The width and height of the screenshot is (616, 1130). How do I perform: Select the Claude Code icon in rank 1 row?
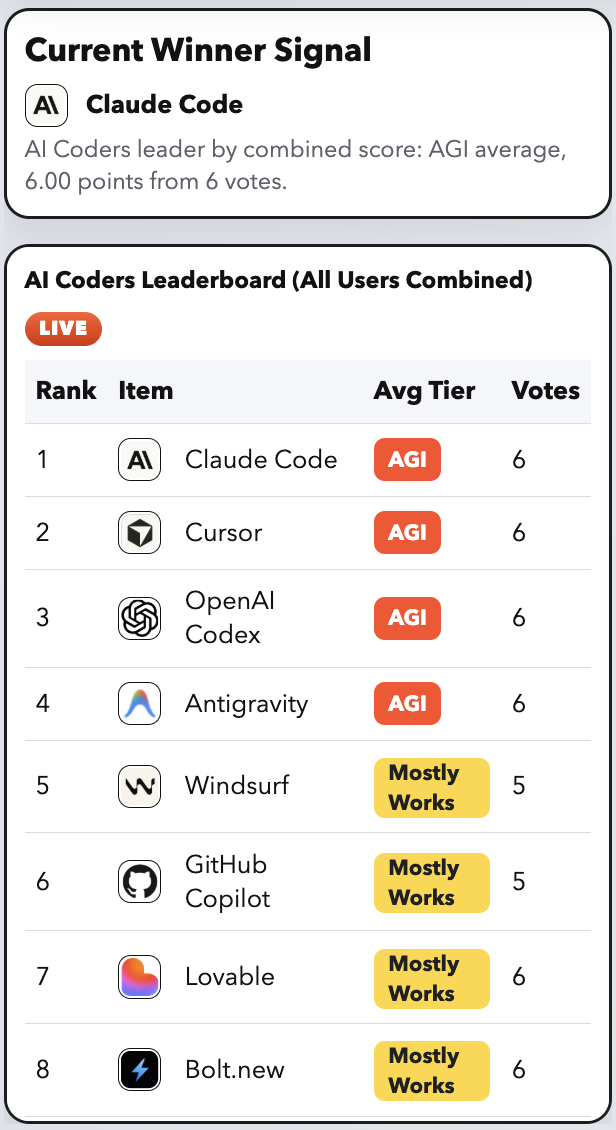click(x=139, y=459)
